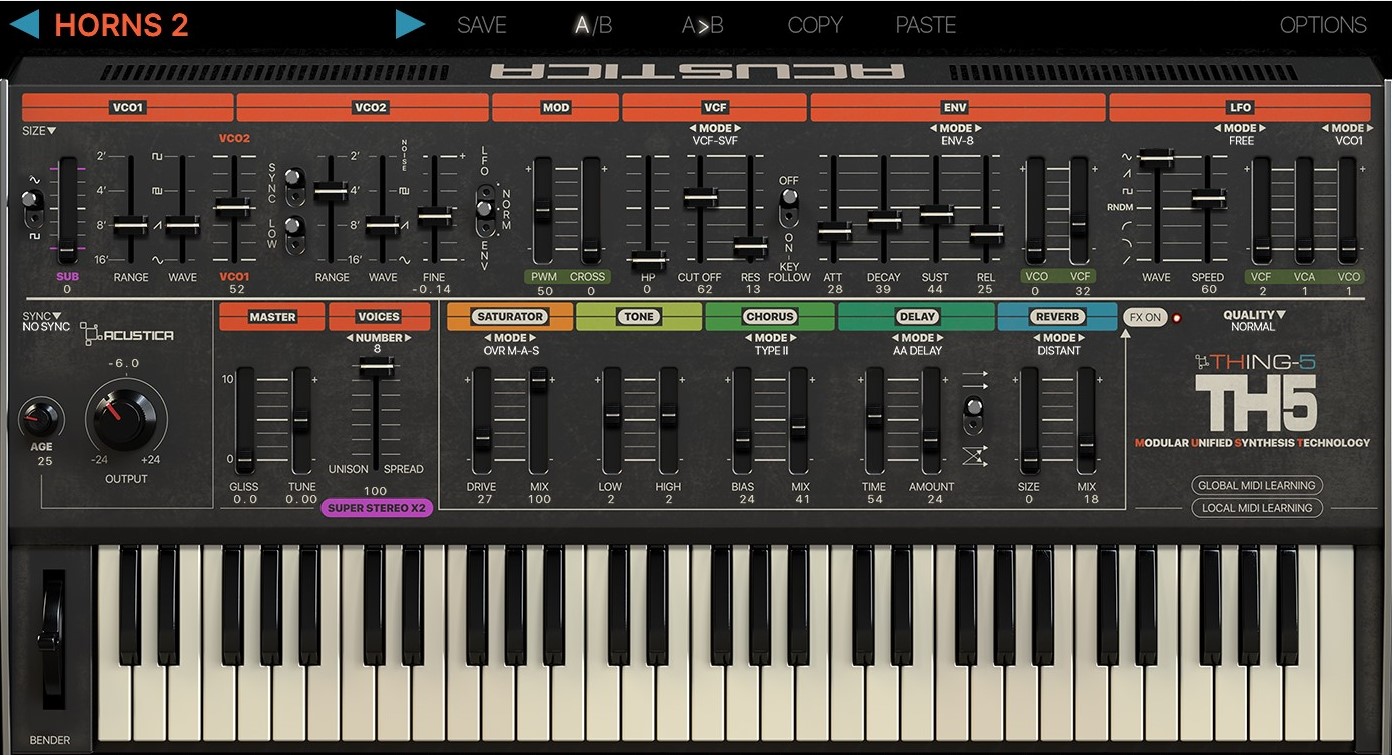Step the ENV MODE backward with its left arrow
Viewport: 1392px width, 755px height.
(x=933, y=128)
